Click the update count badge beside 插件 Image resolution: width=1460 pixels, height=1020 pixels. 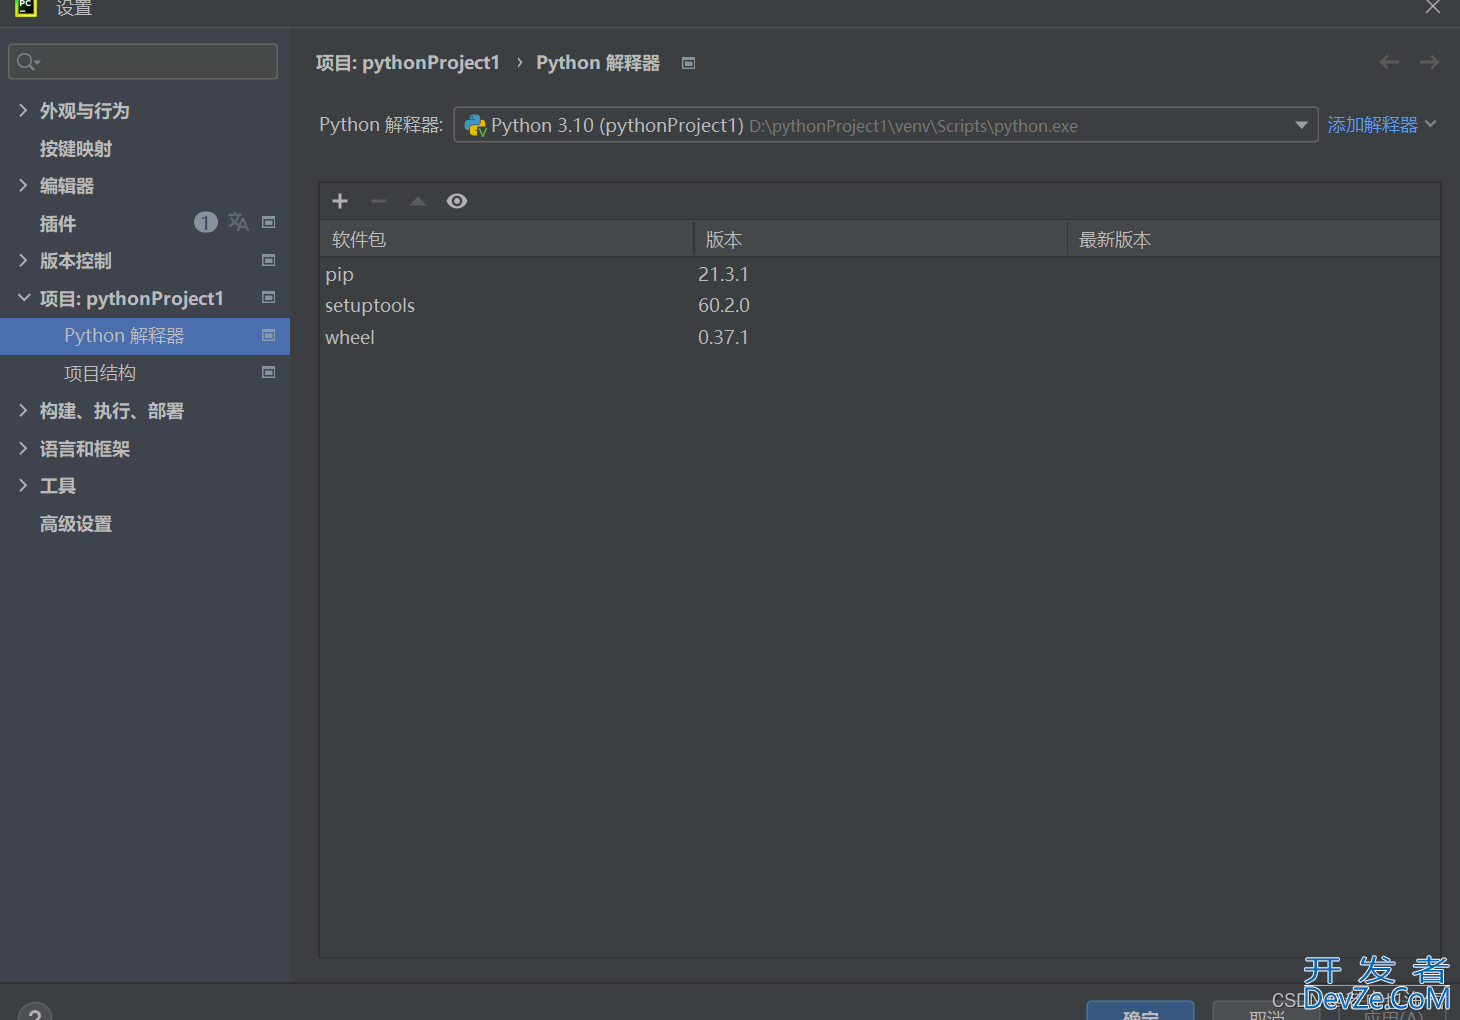coord(205,222)
